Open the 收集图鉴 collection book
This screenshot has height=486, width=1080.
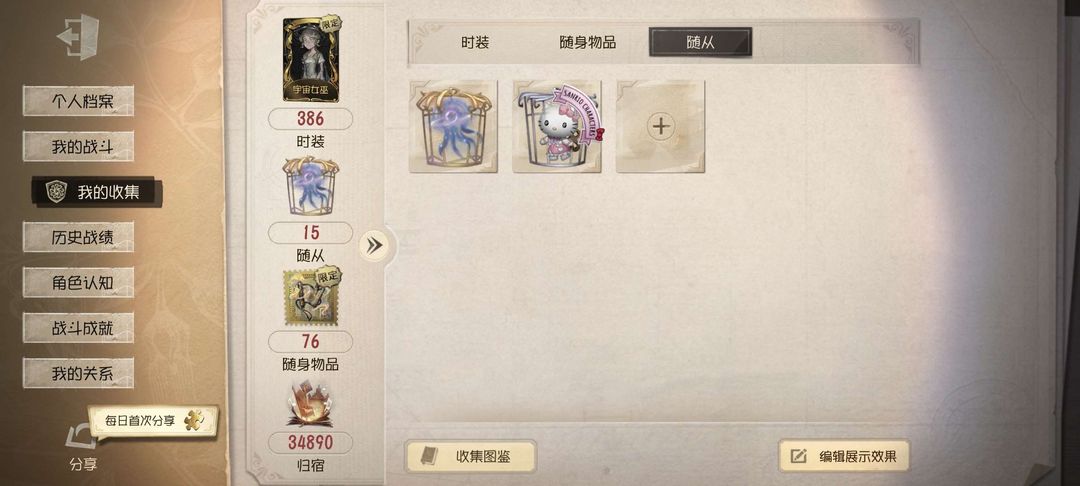point(470,456)
